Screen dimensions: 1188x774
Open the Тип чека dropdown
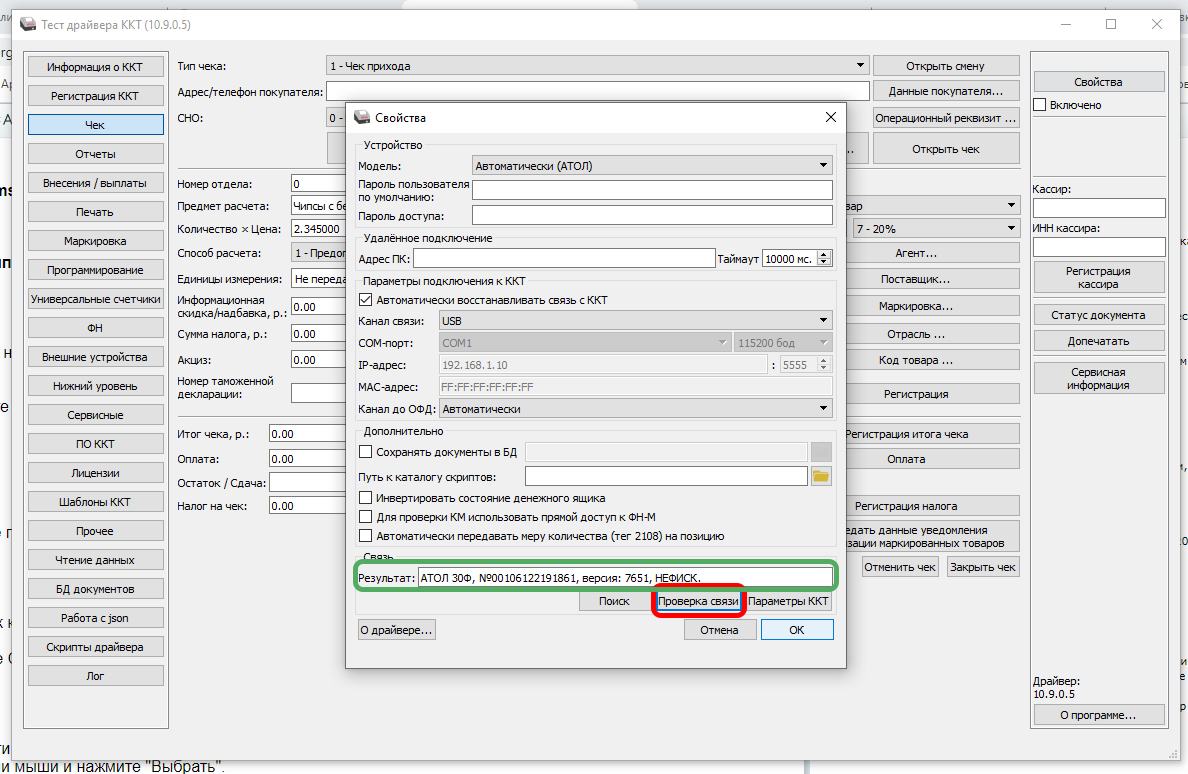597,66
